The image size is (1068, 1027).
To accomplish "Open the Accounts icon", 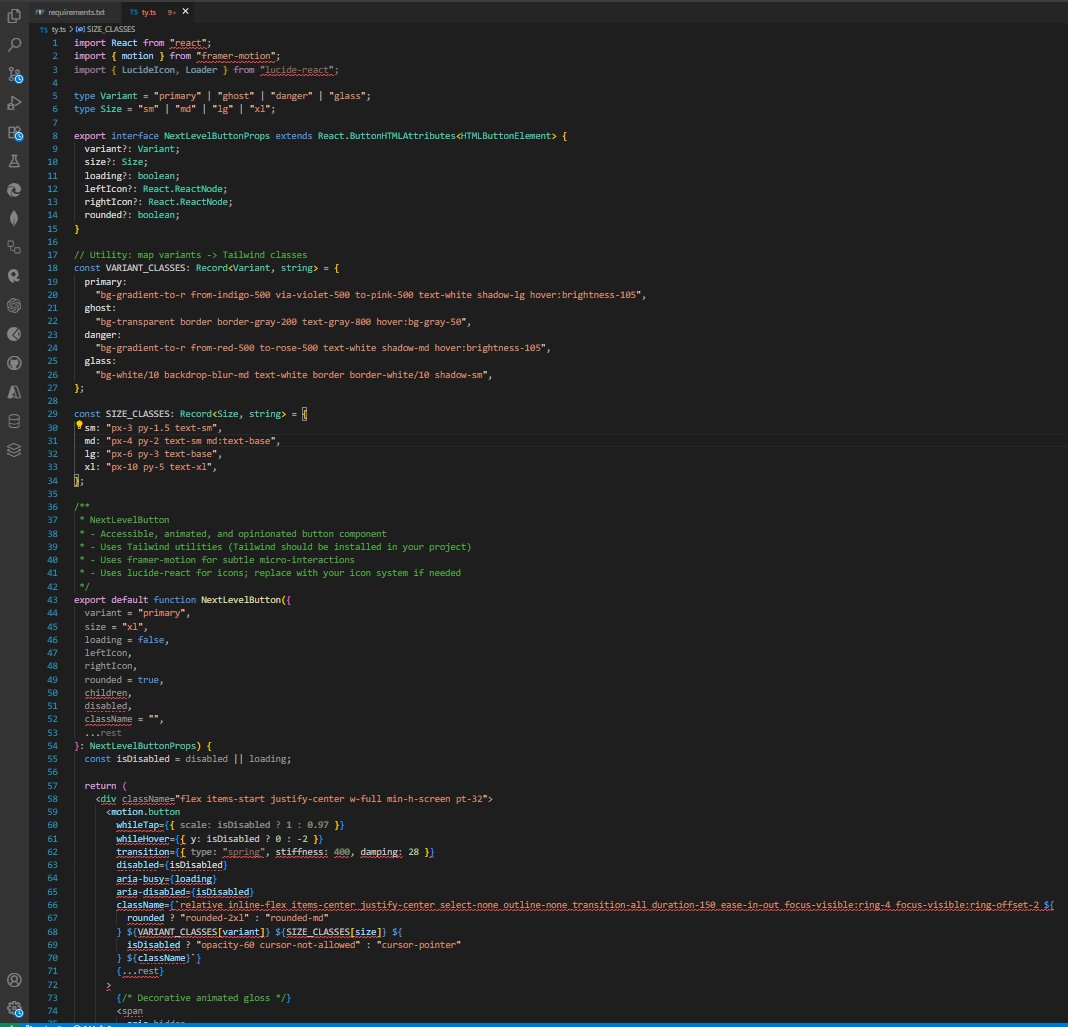I will tap(14, 980).
